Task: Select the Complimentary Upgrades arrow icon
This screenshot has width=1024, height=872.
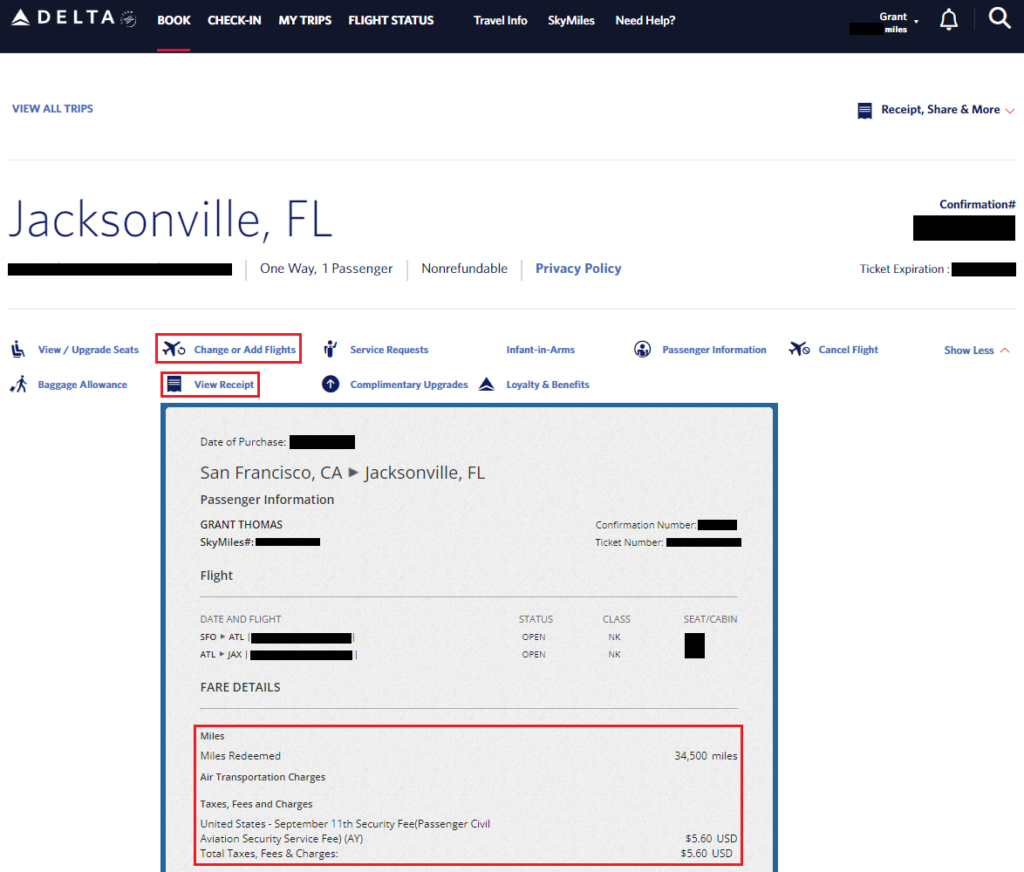Action: [330, 384]
